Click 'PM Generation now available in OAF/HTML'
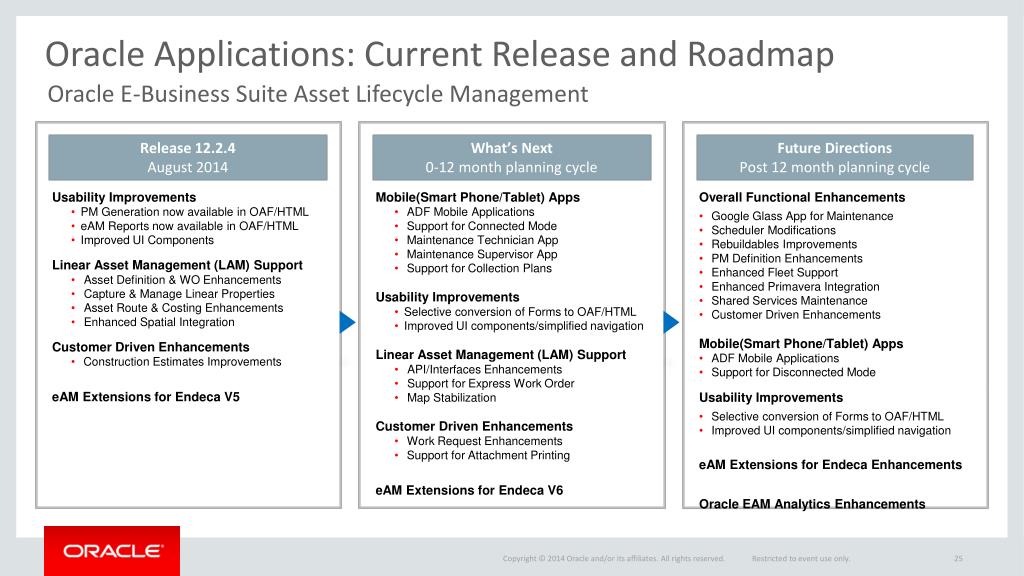Image resolution: width=1024 pixels, height=576 pixels. [195, 212]
